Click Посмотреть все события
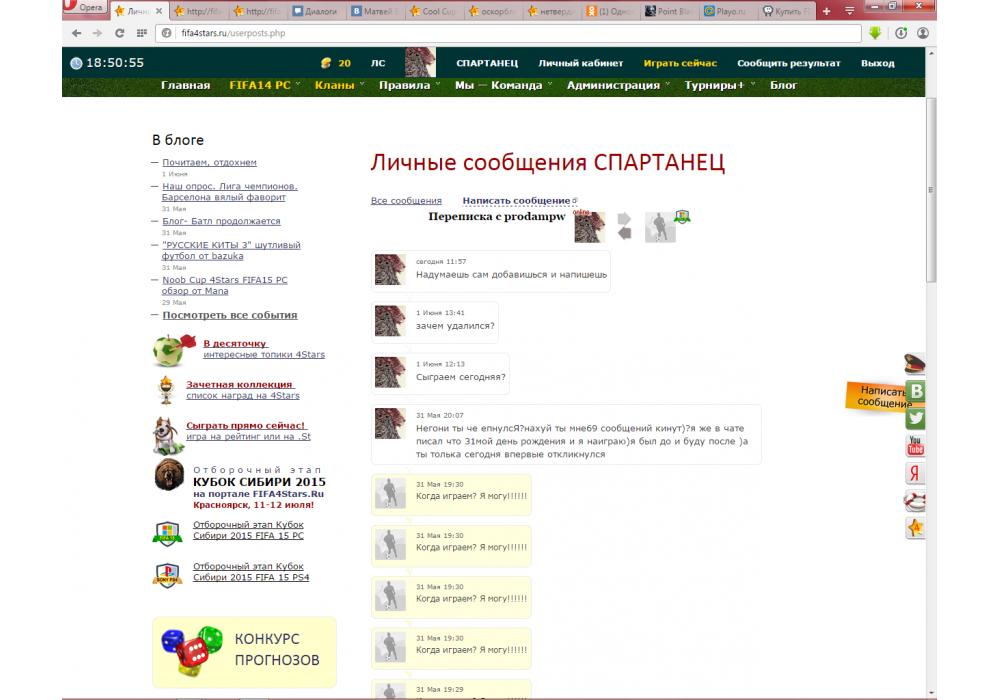 click(230, 315)
